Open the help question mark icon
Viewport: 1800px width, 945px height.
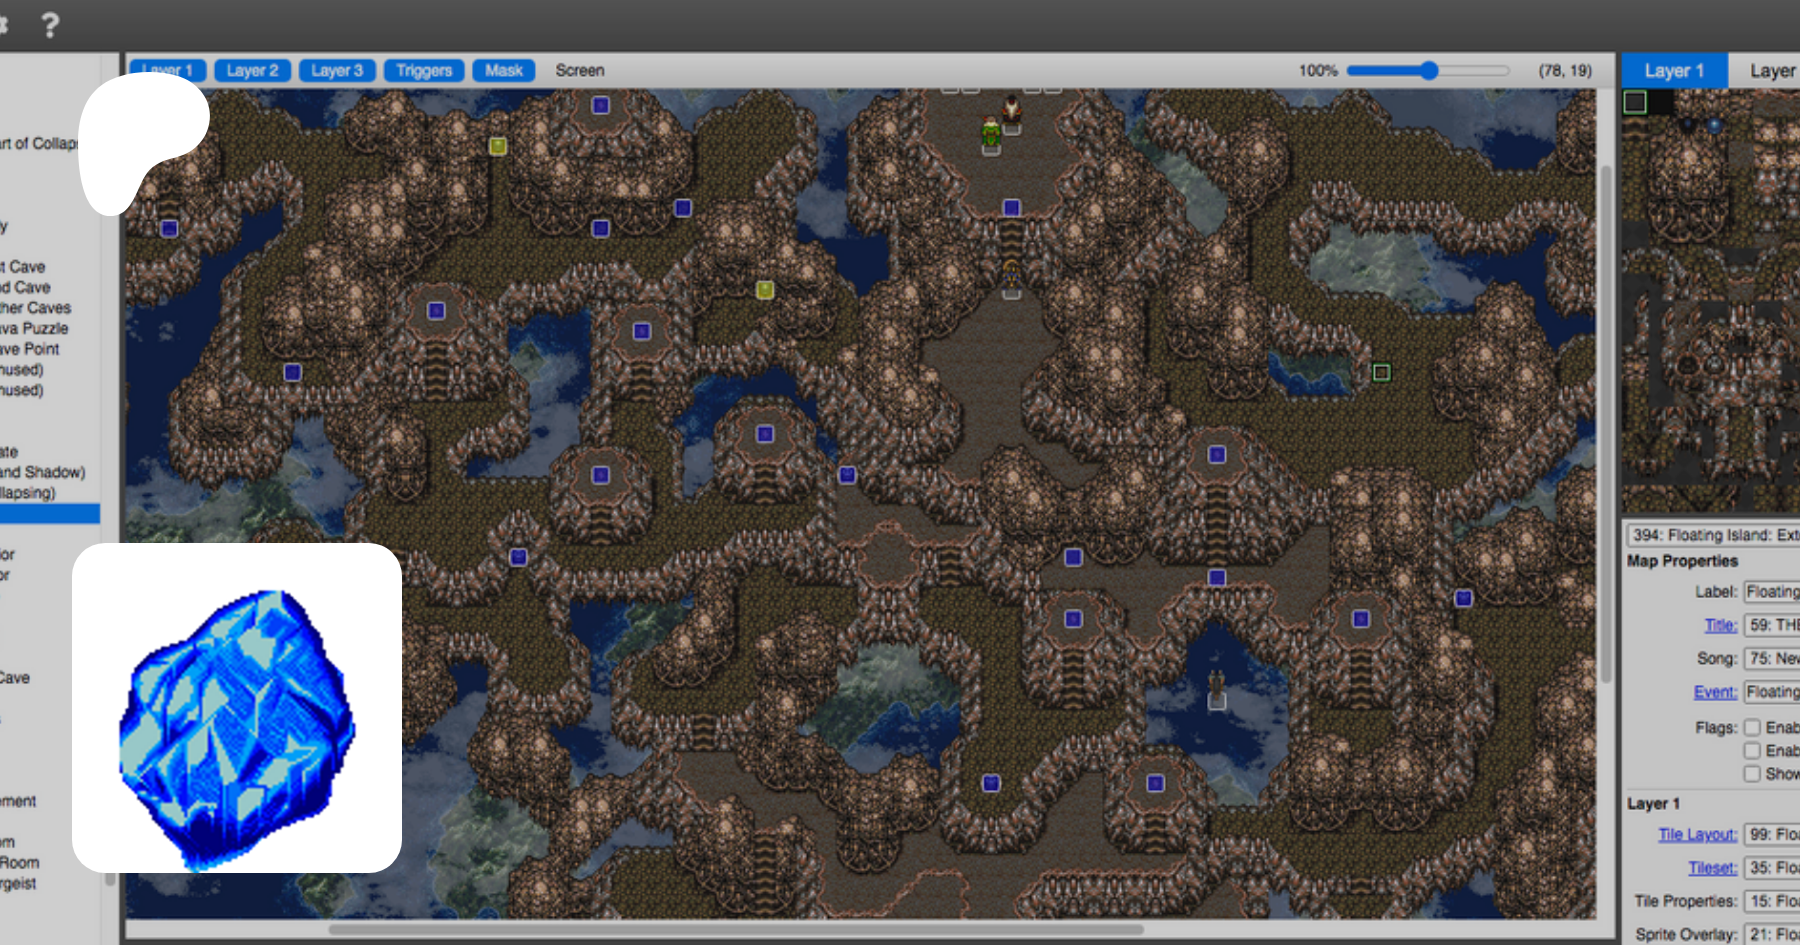coord(50,24)
